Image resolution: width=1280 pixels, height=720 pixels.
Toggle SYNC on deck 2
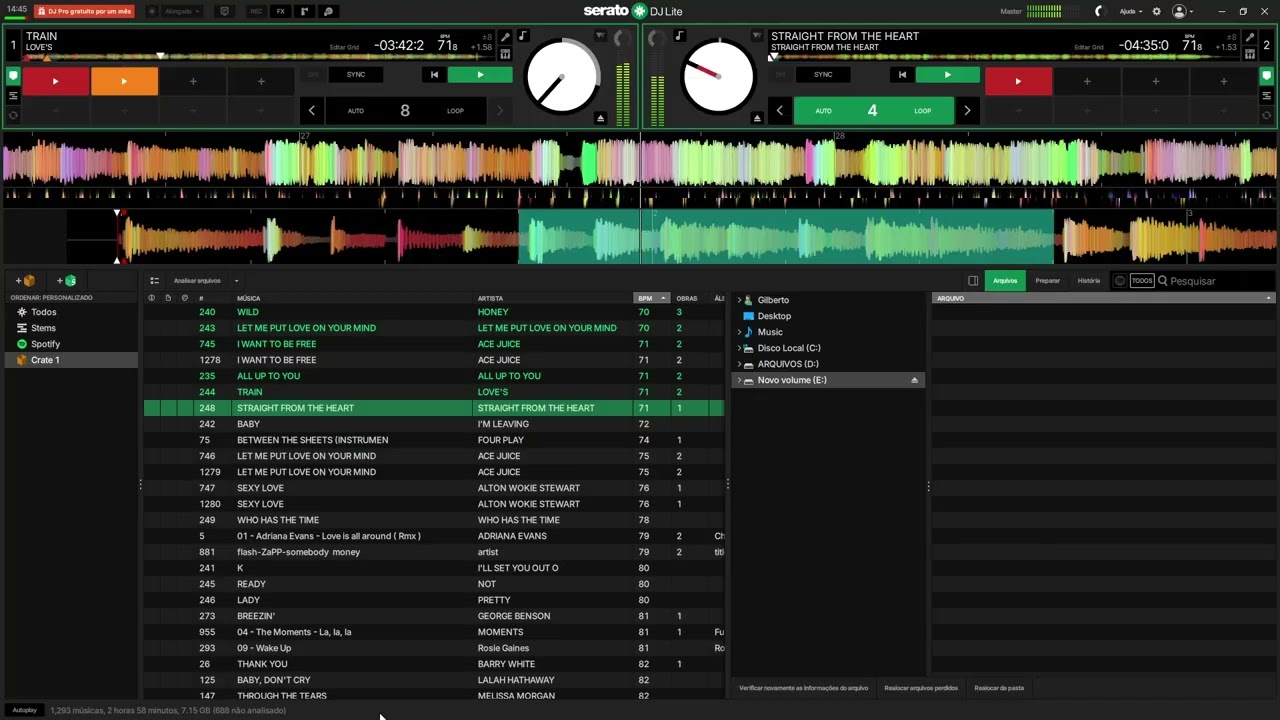click(x=823, y=75)
